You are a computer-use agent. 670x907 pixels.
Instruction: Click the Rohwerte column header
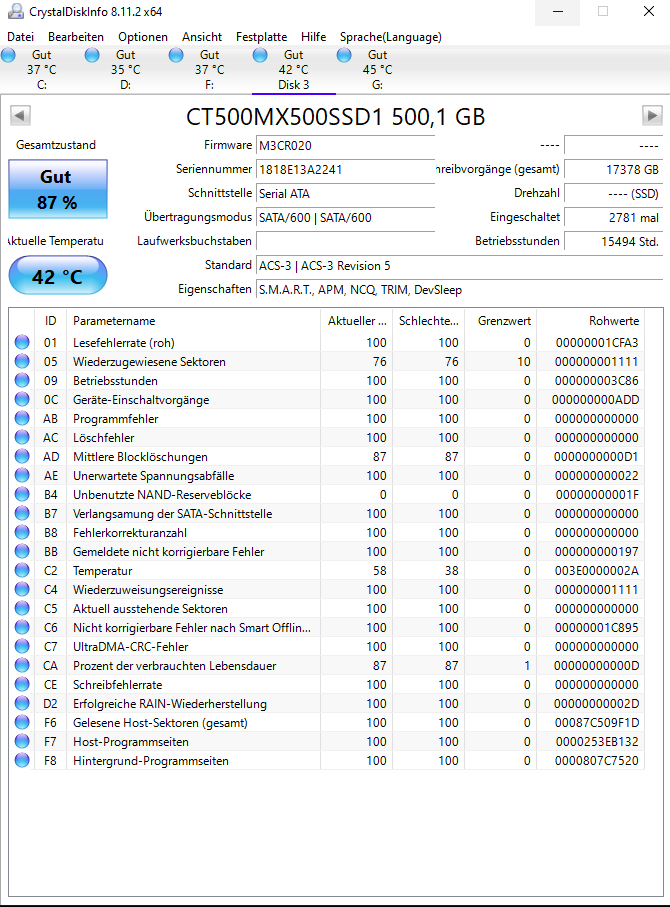point(590,320)
